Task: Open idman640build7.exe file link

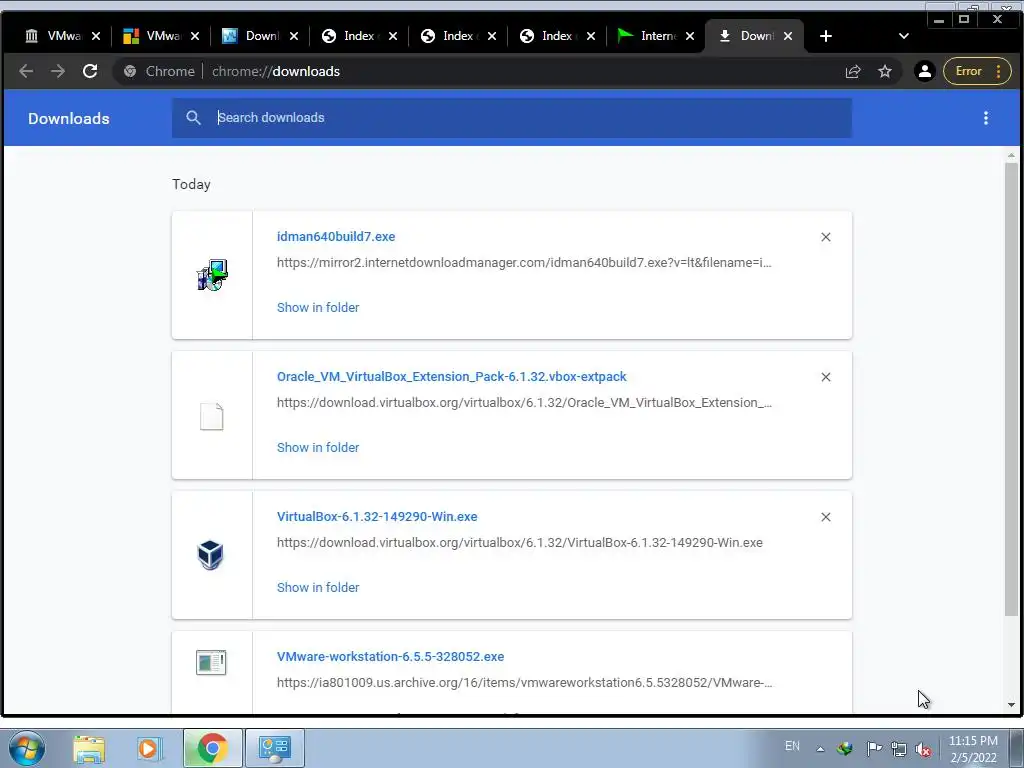Action: click(336, 236)
